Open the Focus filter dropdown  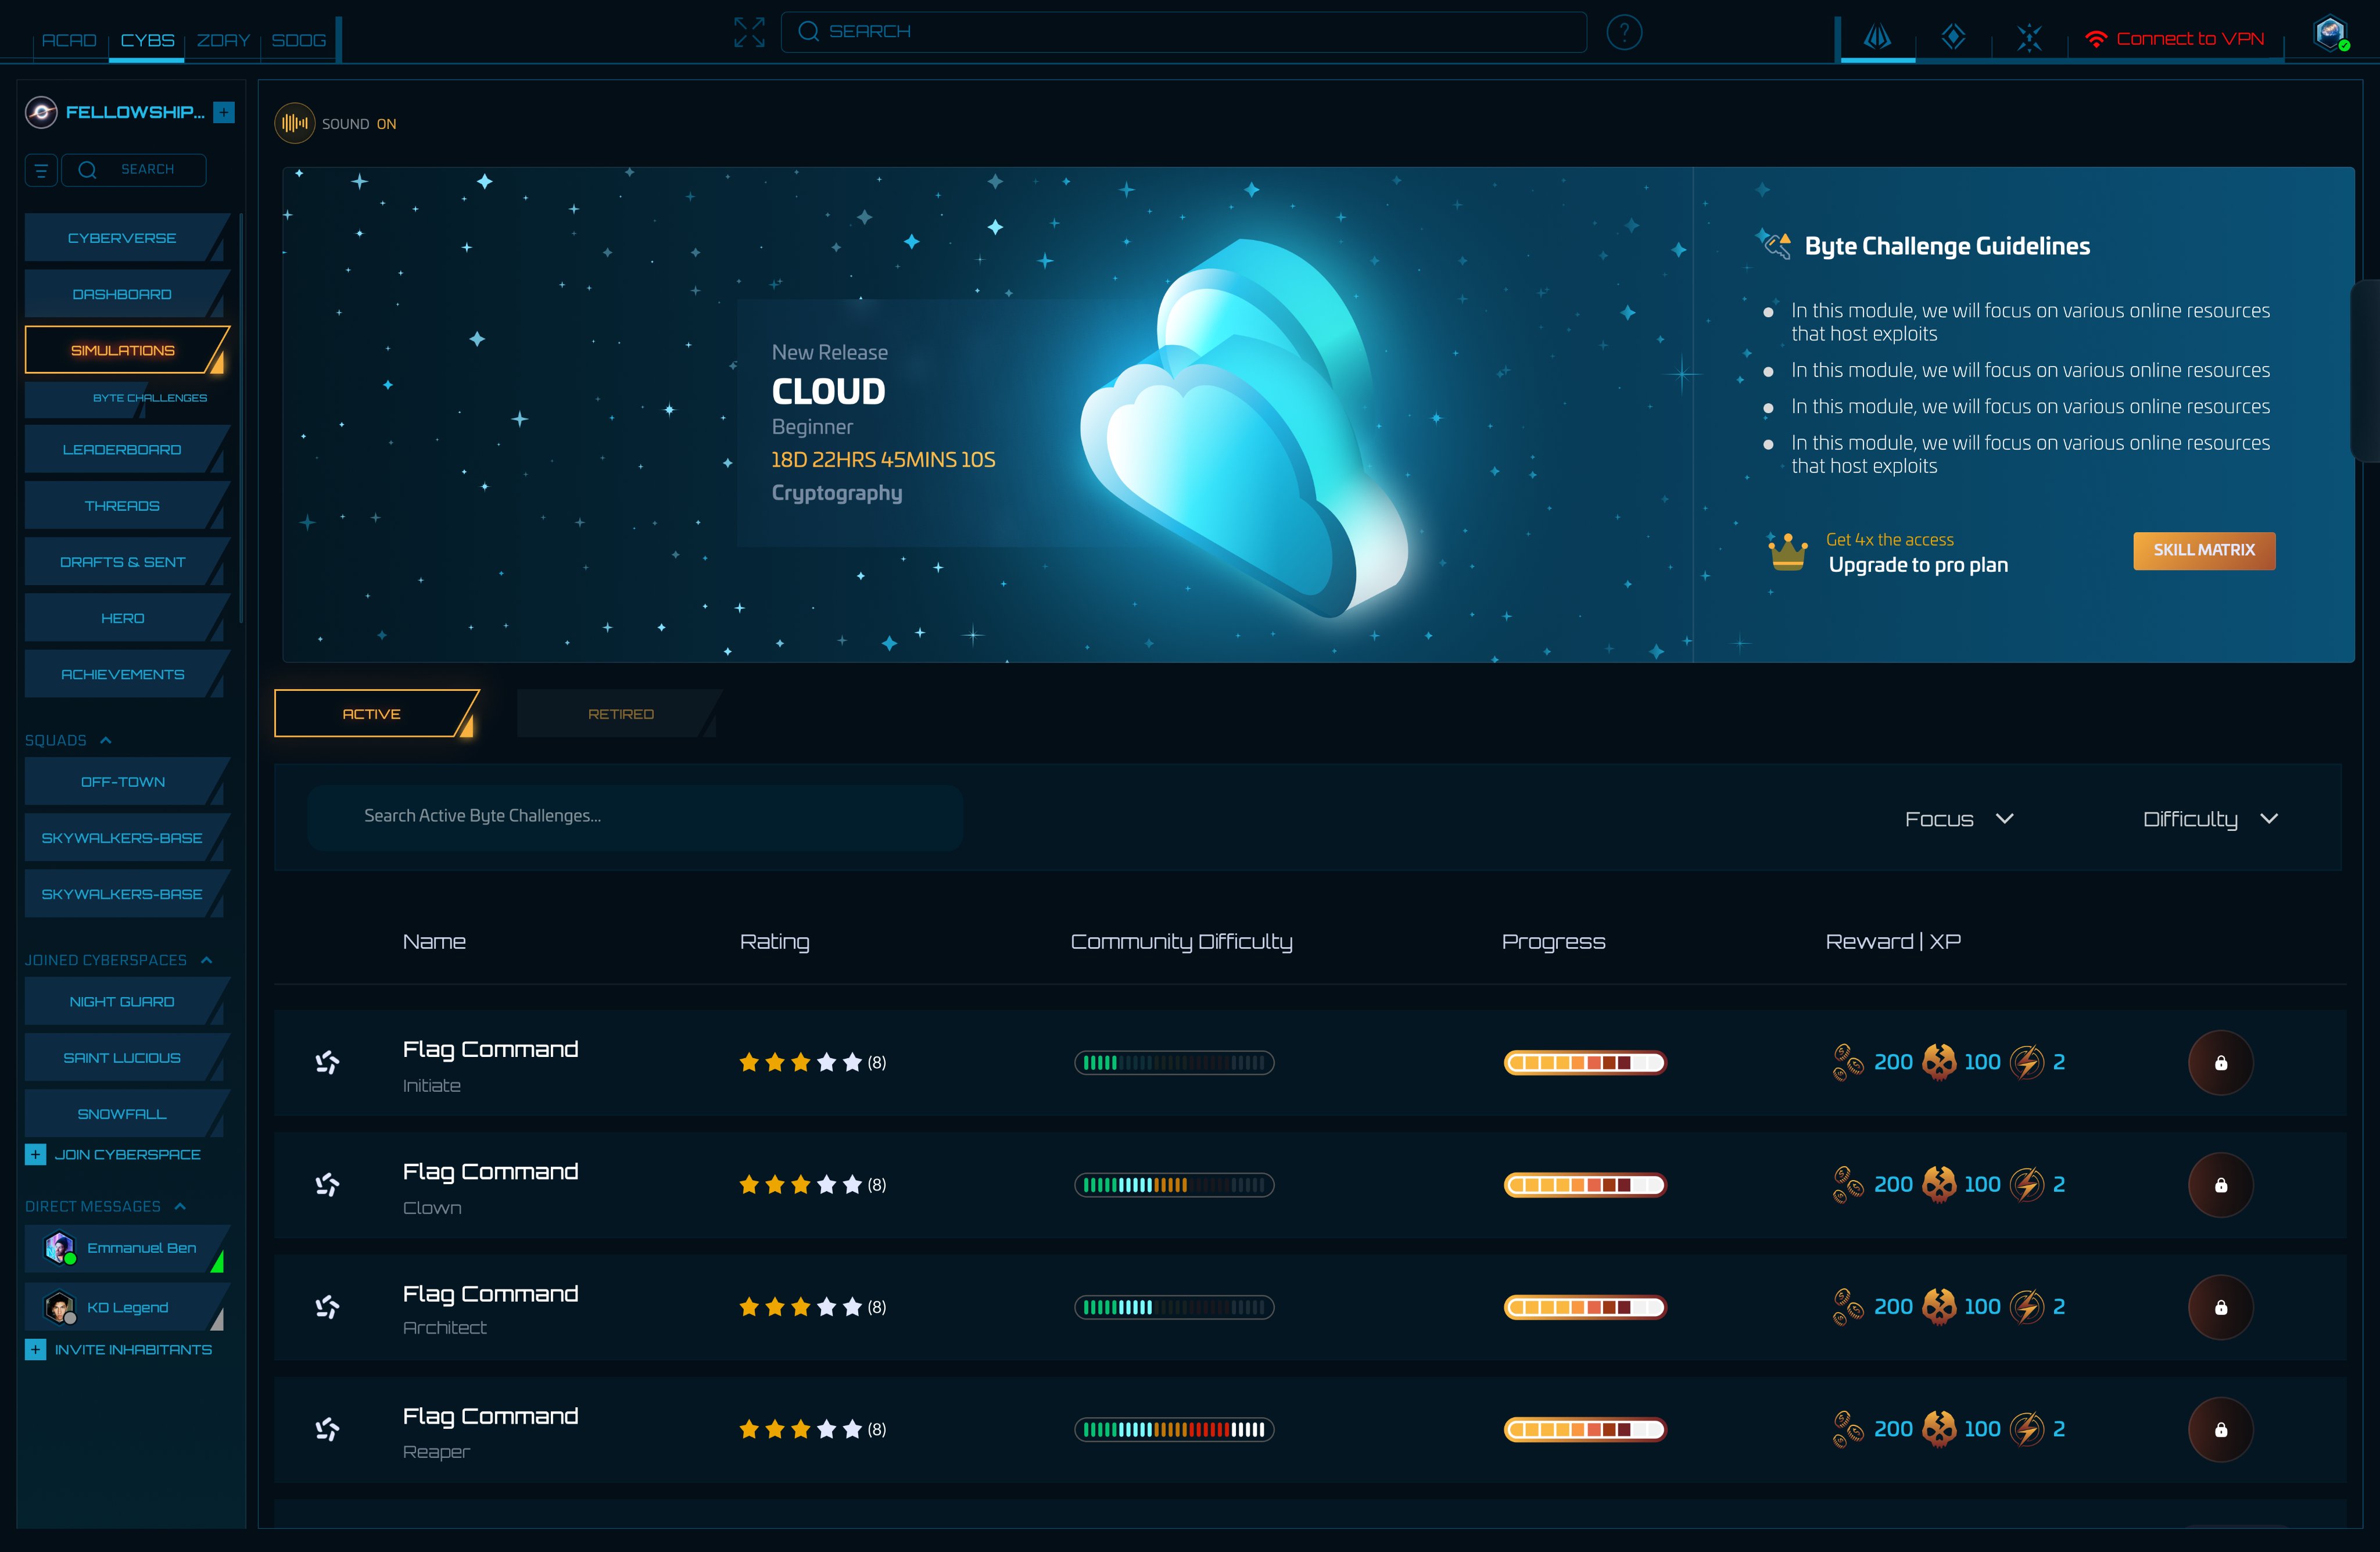coord(1958,819)
